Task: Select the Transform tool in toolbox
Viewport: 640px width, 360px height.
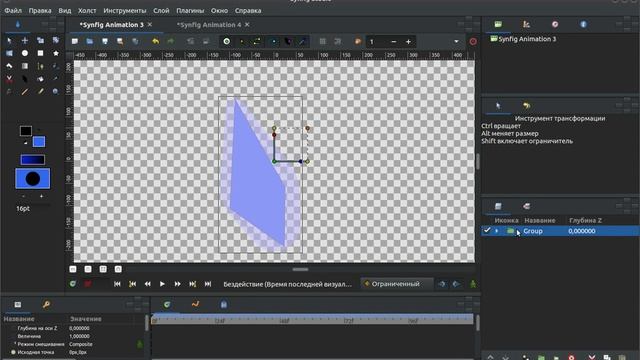Action: [x=9, y=40]
